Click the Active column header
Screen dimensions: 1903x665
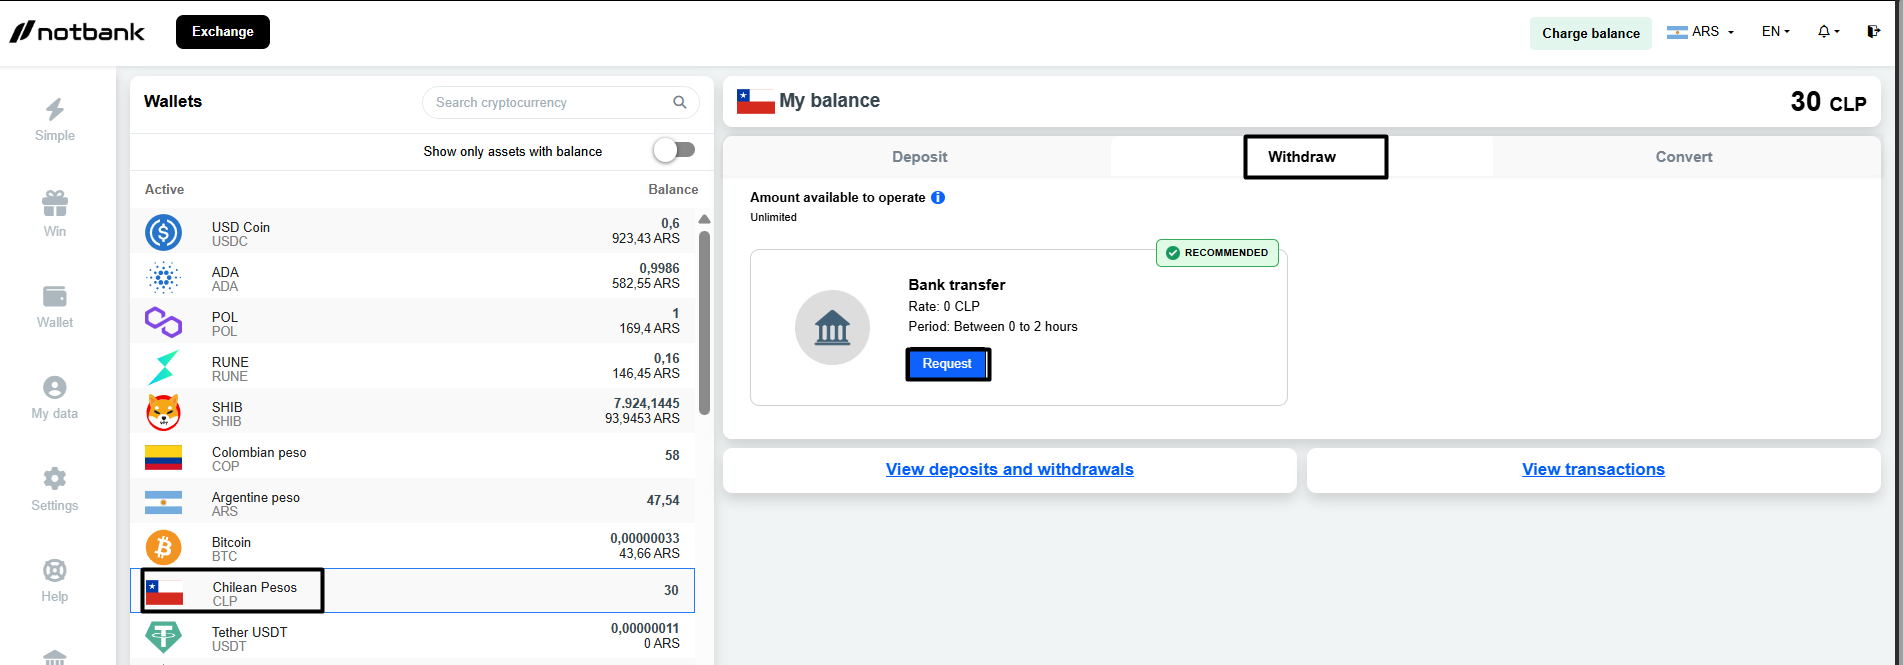click(164, 189)
